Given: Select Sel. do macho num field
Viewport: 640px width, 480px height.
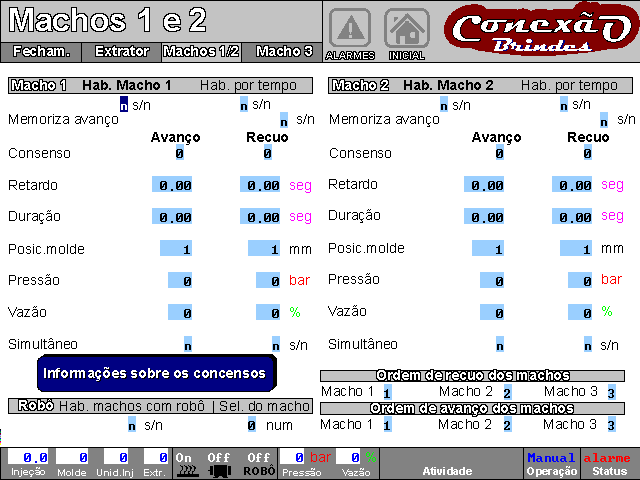Looking at the screenshot, I should pos(252,425).
